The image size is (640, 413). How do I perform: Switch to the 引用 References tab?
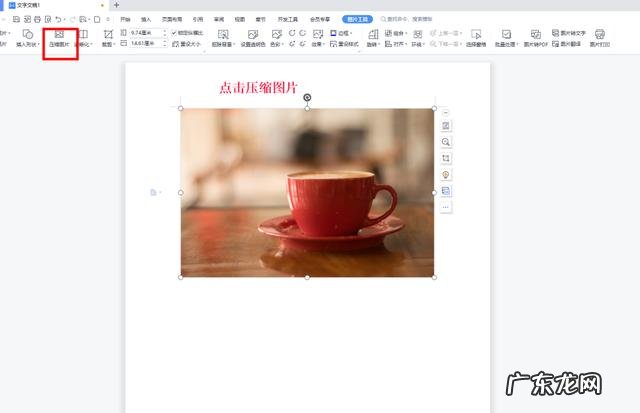(198, 19)
